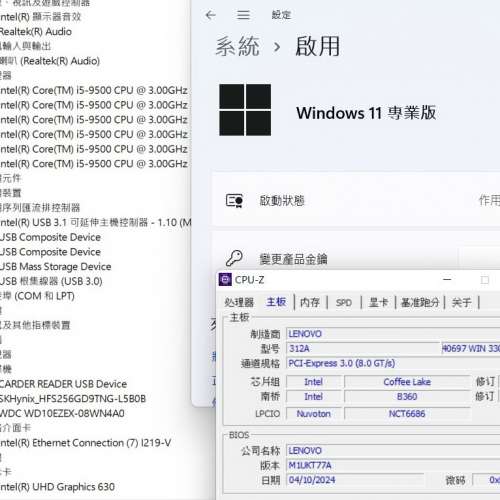
Task: Select the (Realtek(R) Audio) speaker entry
Action: 50,61
